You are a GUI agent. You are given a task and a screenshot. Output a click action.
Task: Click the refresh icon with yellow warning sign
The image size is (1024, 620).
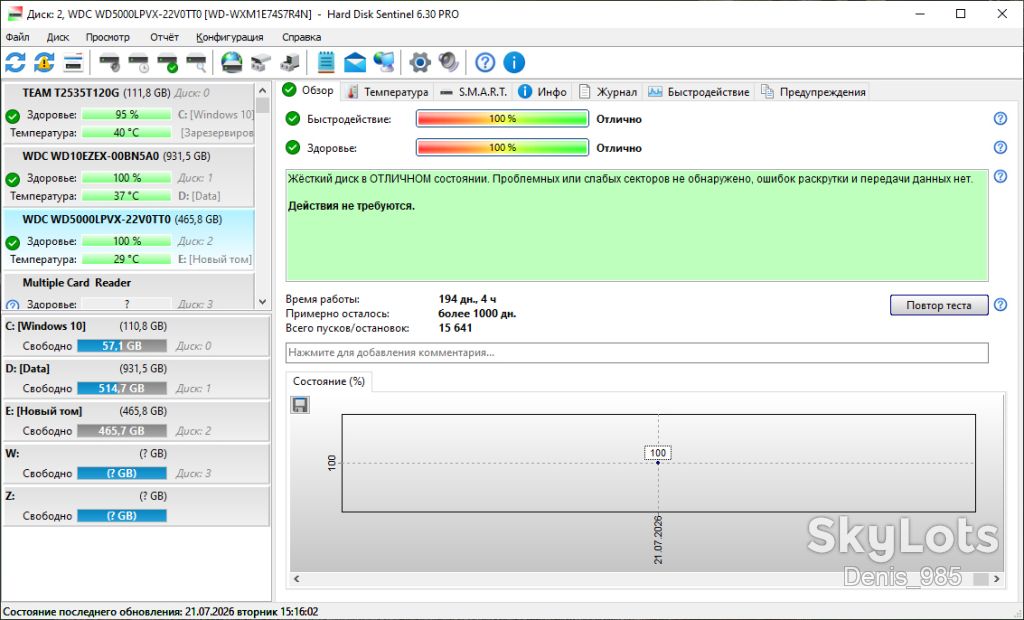tap(44, 63)
